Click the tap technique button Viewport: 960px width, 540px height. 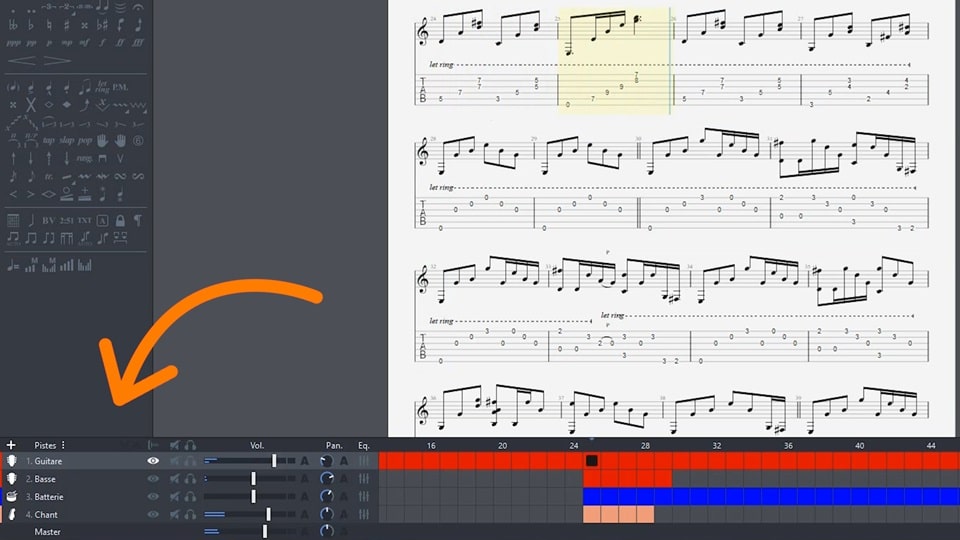tap(49, 140)
